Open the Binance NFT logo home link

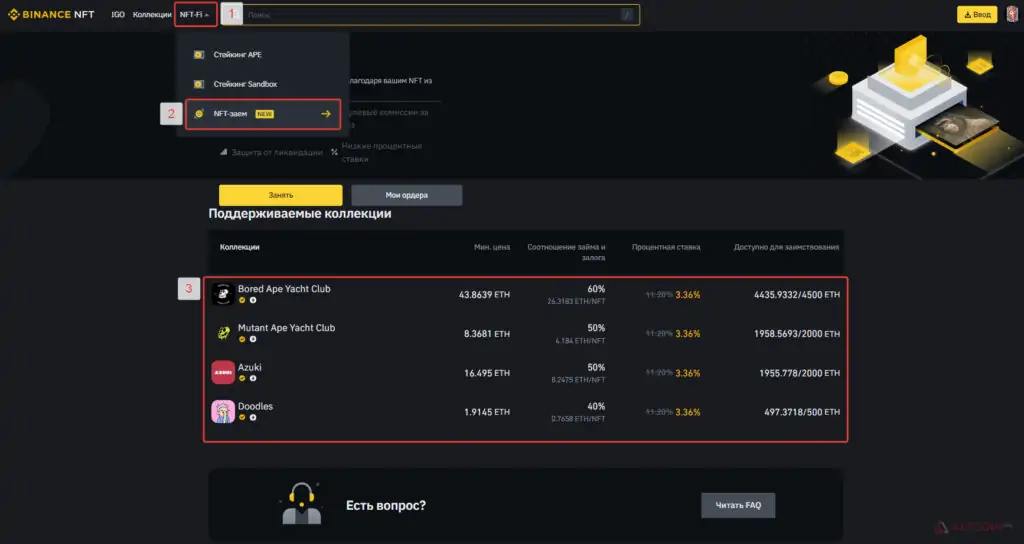(x=51, y=14)
